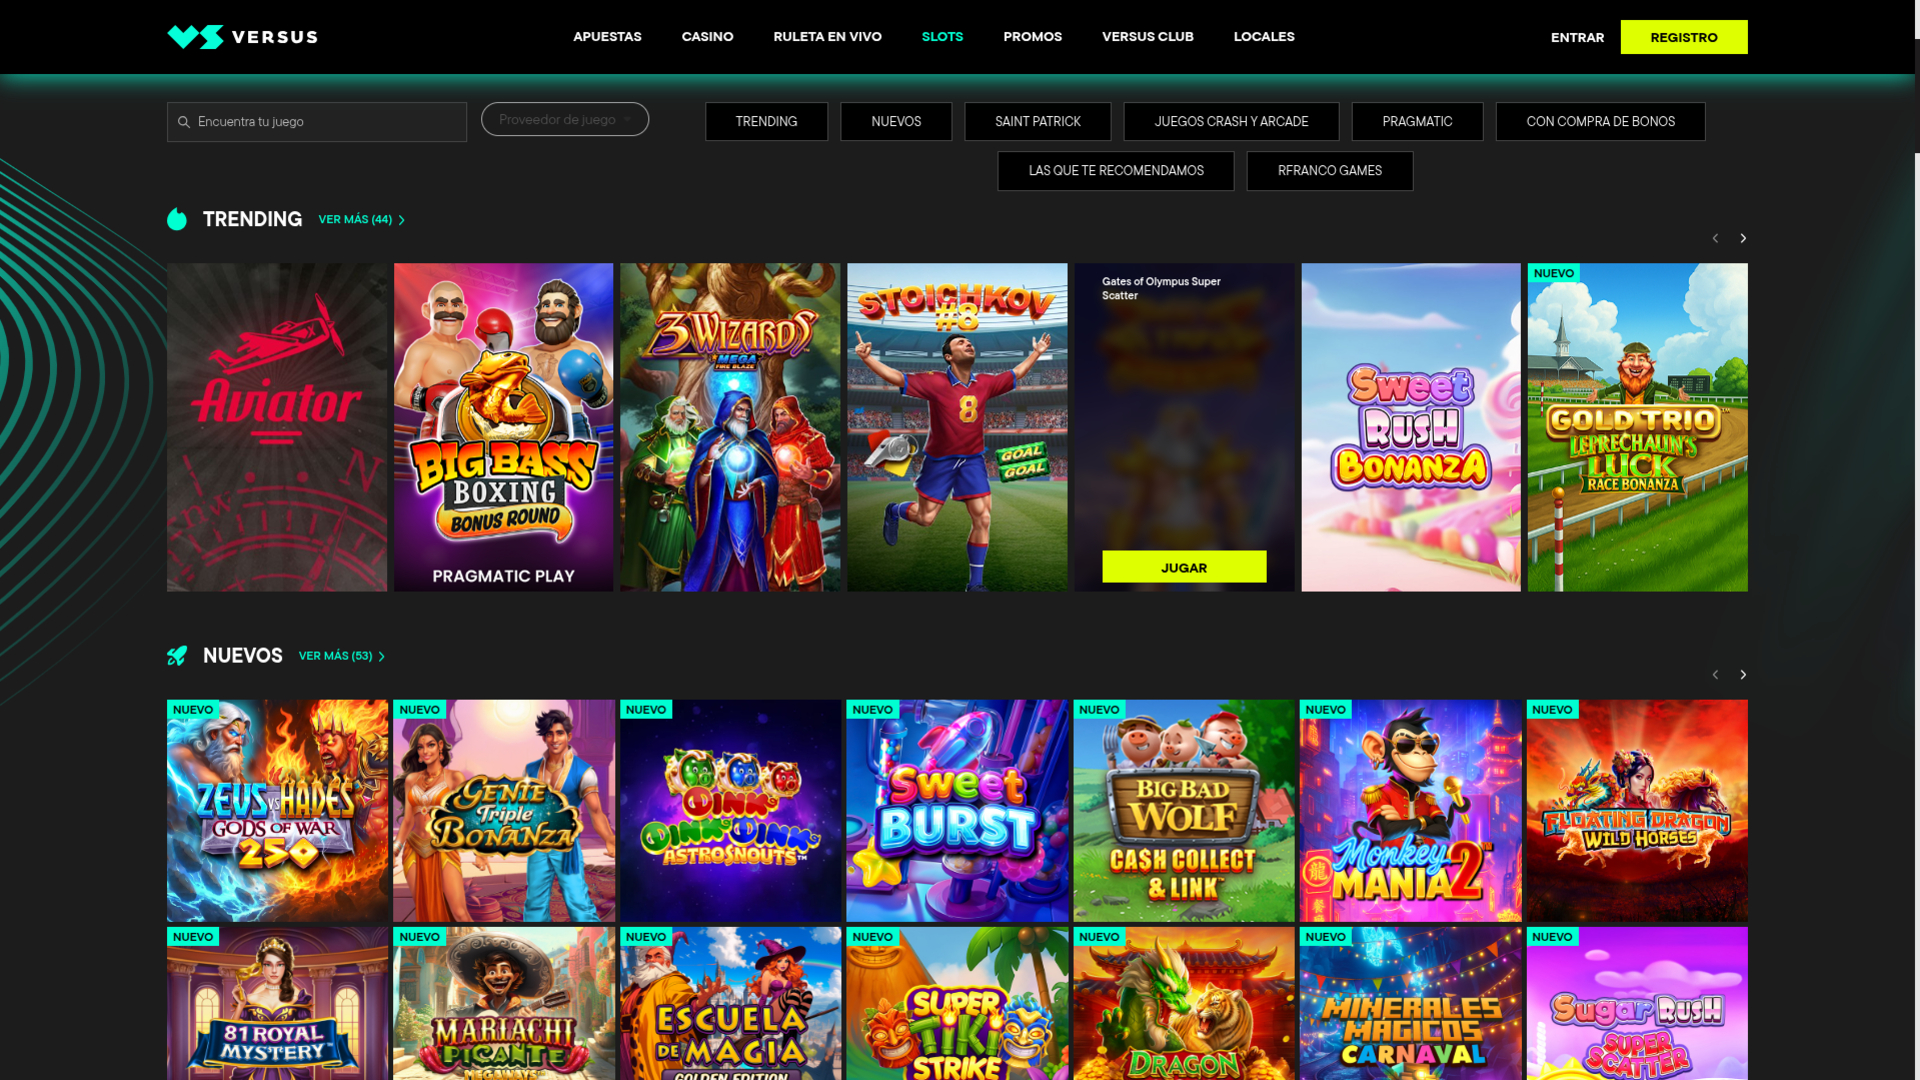Advance the Trending carousel with right arrow
This screenshot has height=1080, width=1920.
[x=1743, y=238]
